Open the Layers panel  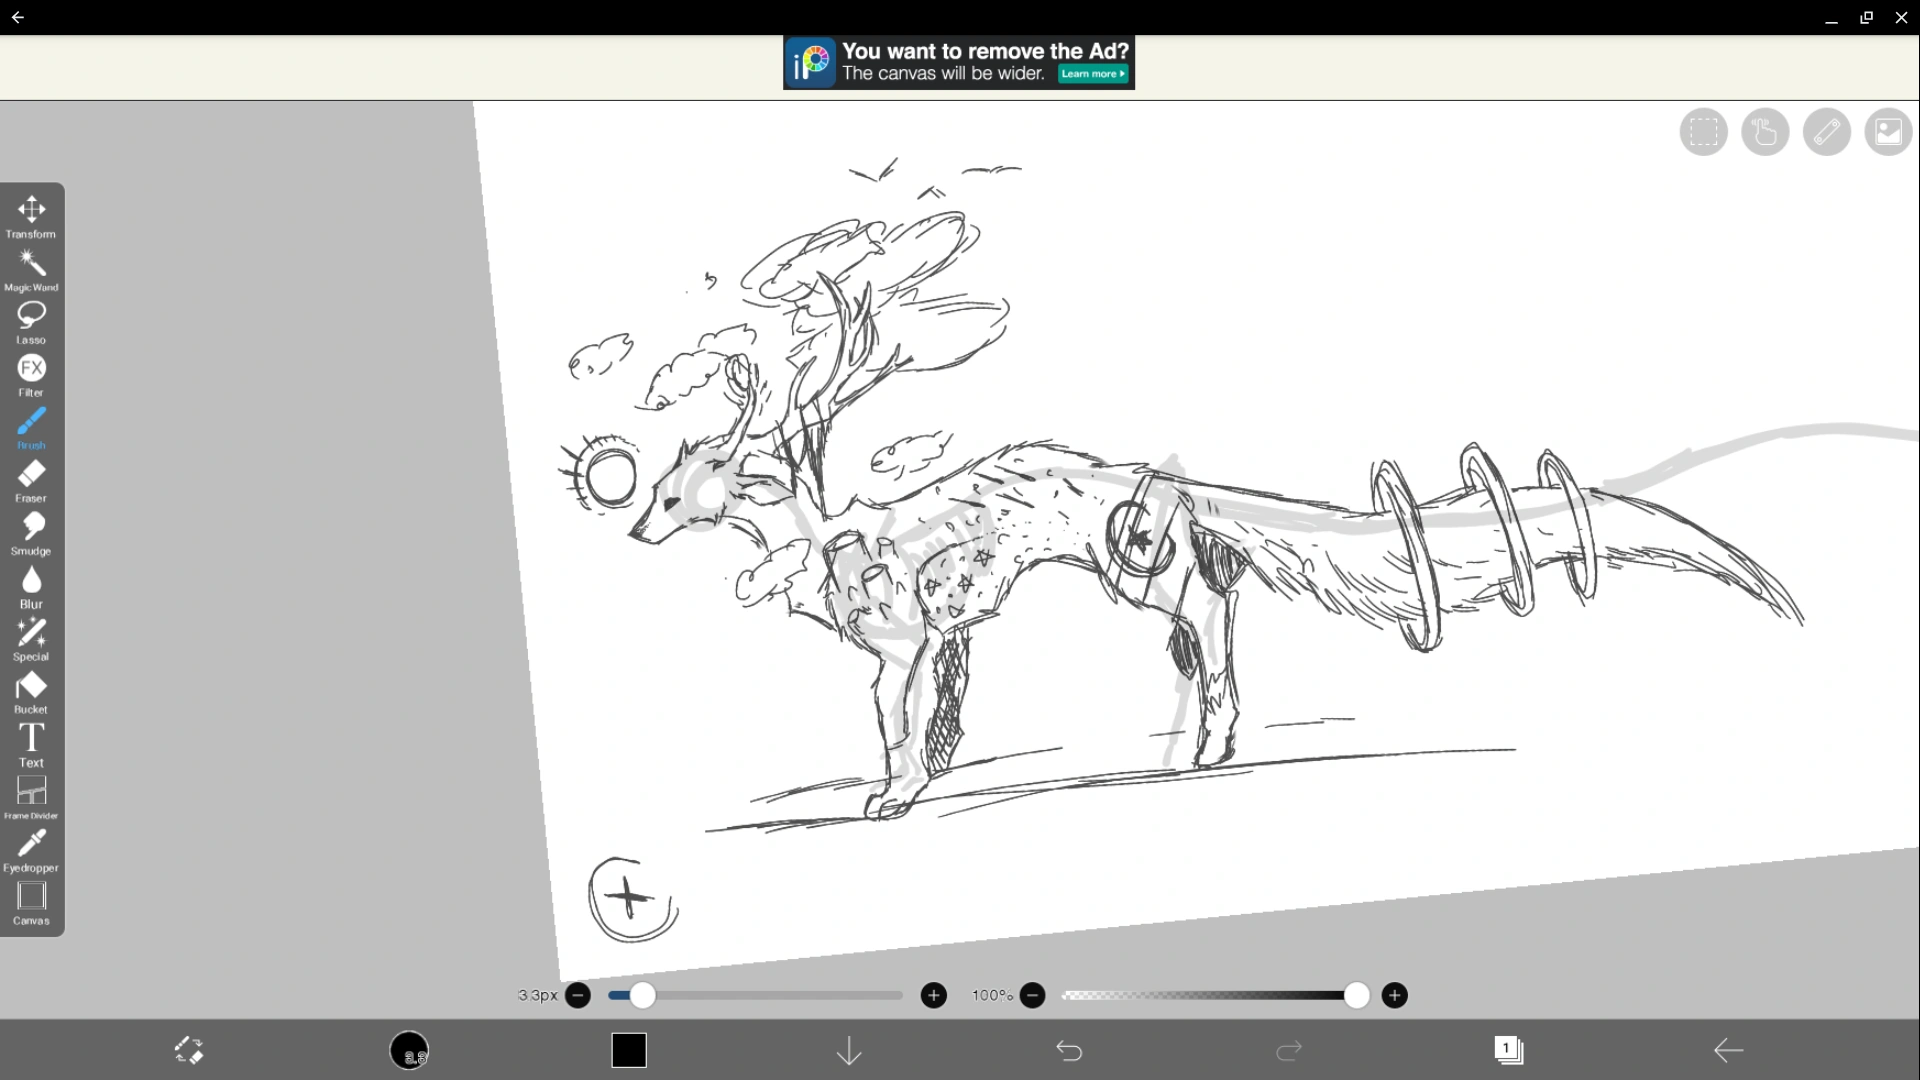[1510, 1051]
